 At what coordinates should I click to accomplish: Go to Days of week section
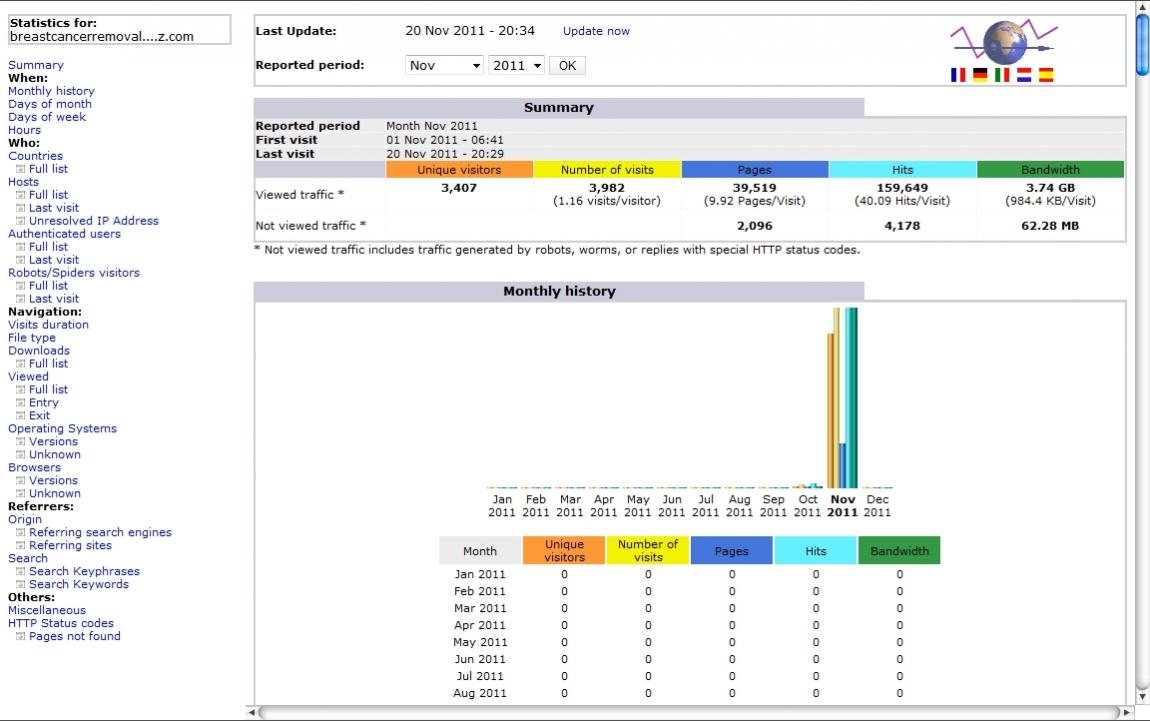[47, 117]
